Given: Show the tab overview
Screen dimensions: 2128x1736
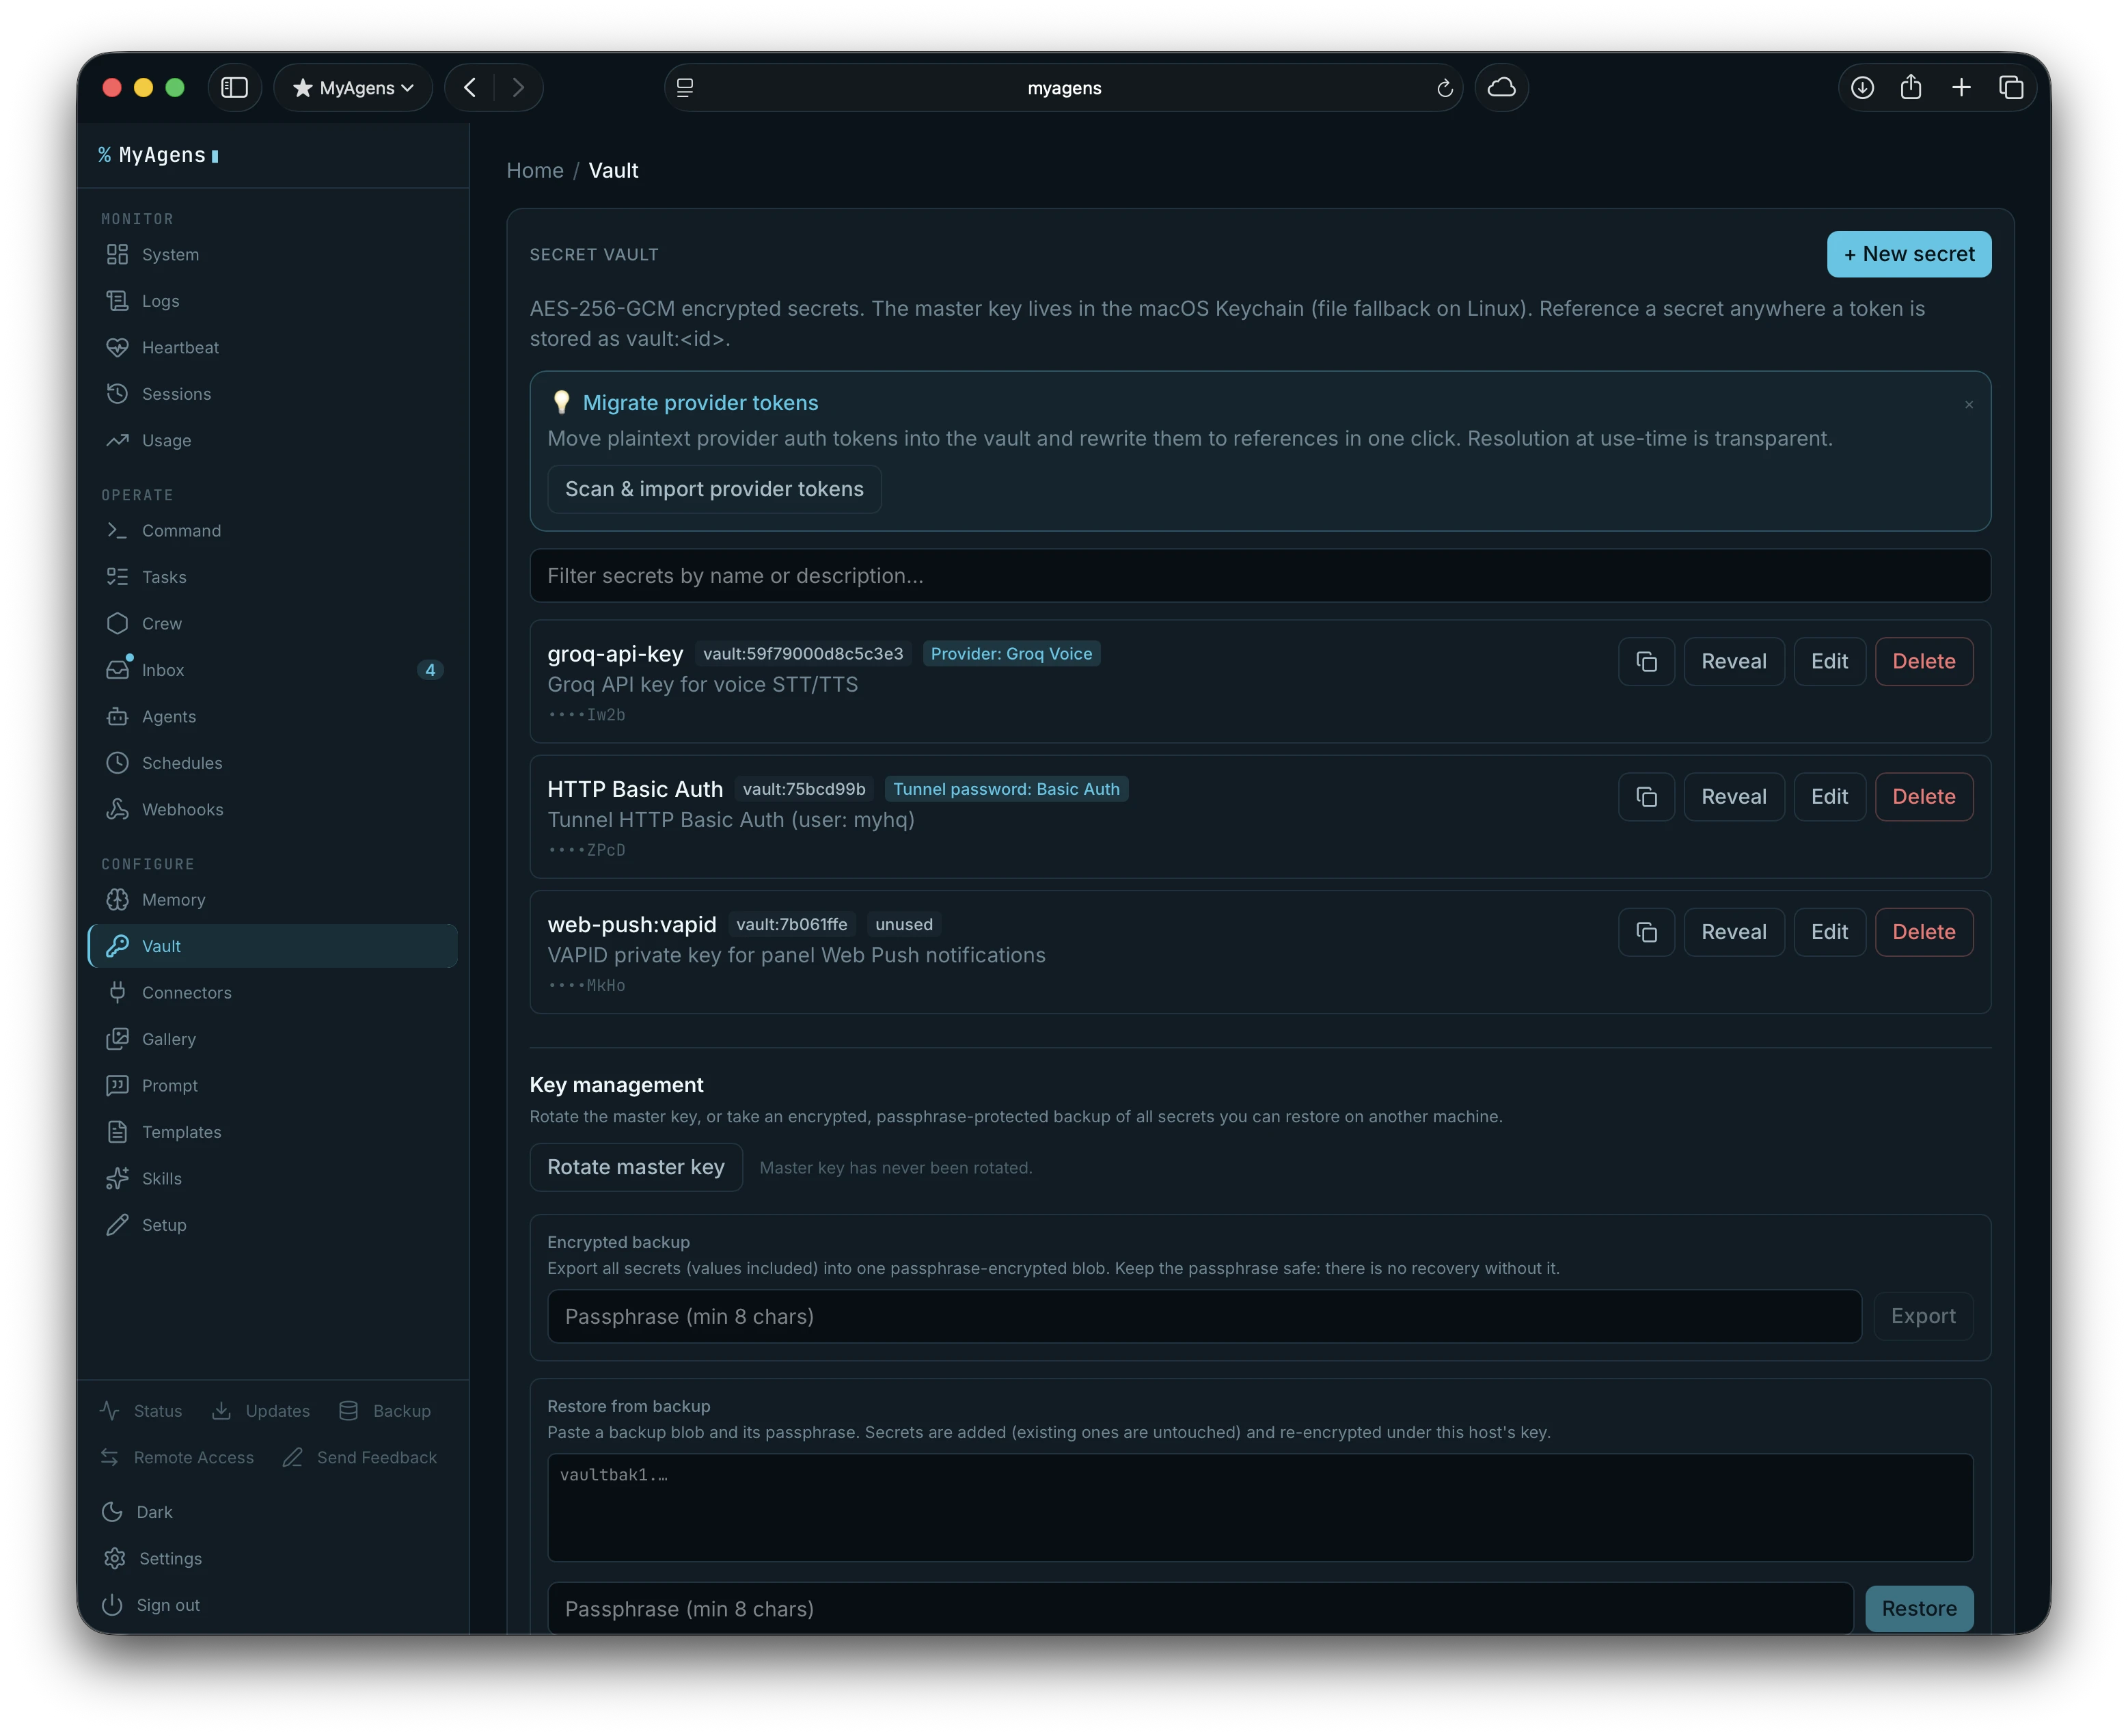Looking at the screenshot, I should (2011, 88).
